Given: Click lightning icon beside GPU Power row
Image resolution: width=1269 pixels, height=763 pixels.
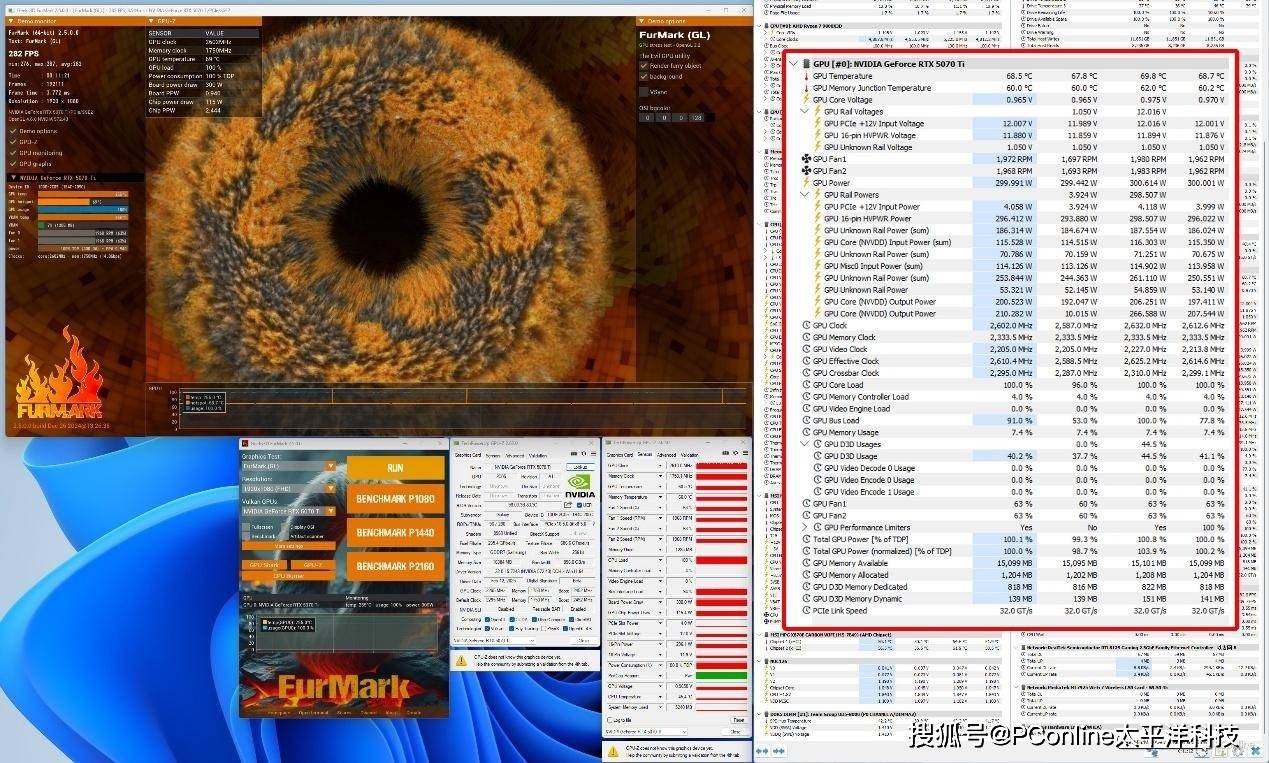Looking at the screenshot, I should [806, 183].
